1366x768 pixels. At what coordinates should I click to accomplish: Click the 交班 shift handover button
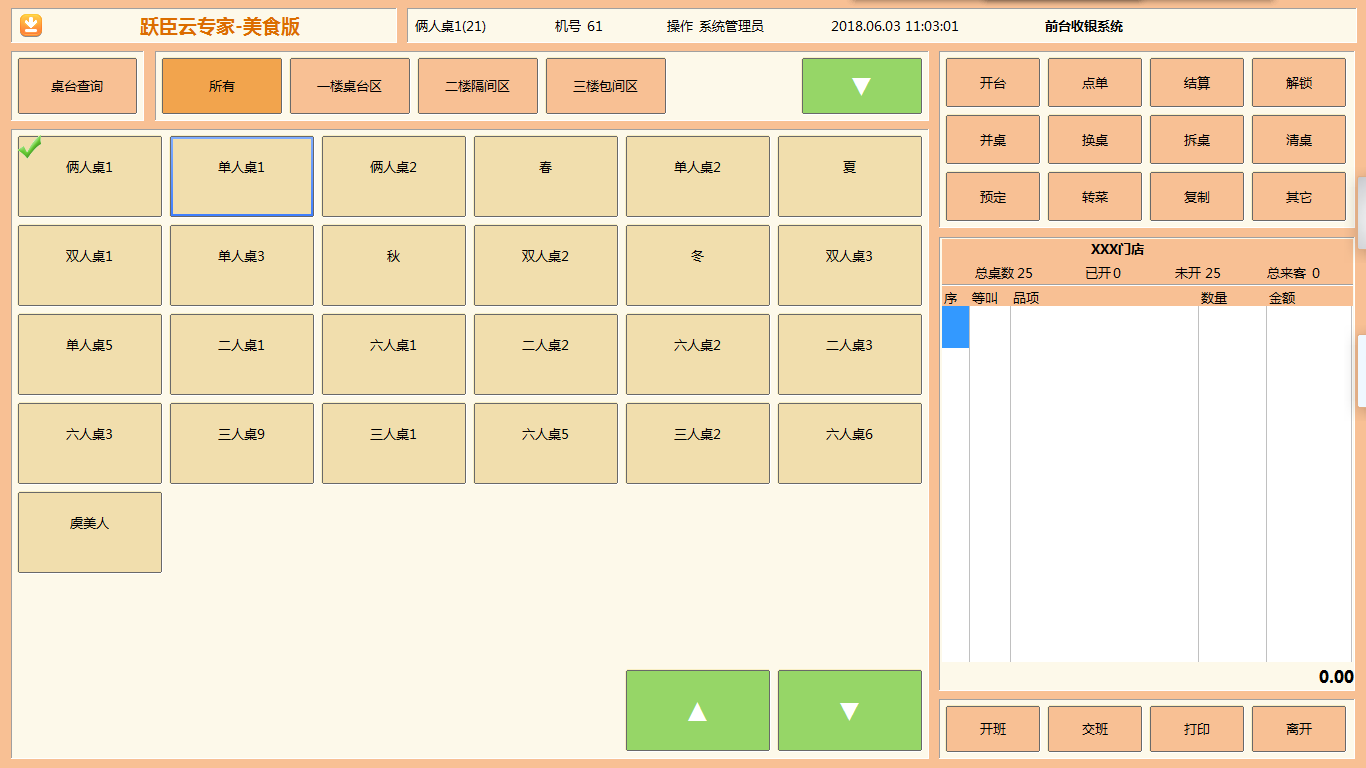1095,729
